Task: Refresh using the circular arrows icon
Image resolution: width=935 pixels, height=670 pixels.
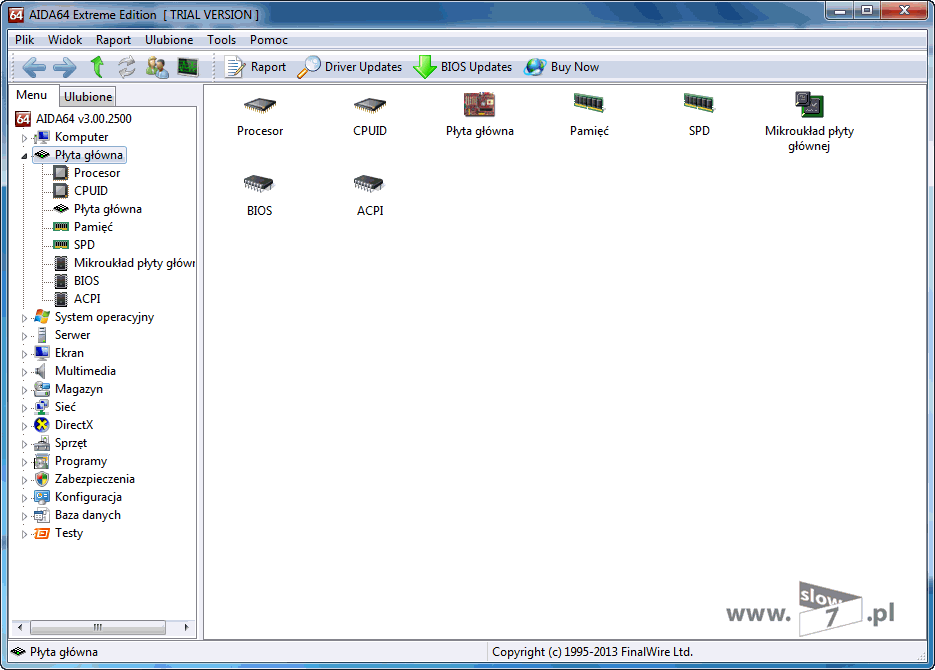Action: coord(126,67)
